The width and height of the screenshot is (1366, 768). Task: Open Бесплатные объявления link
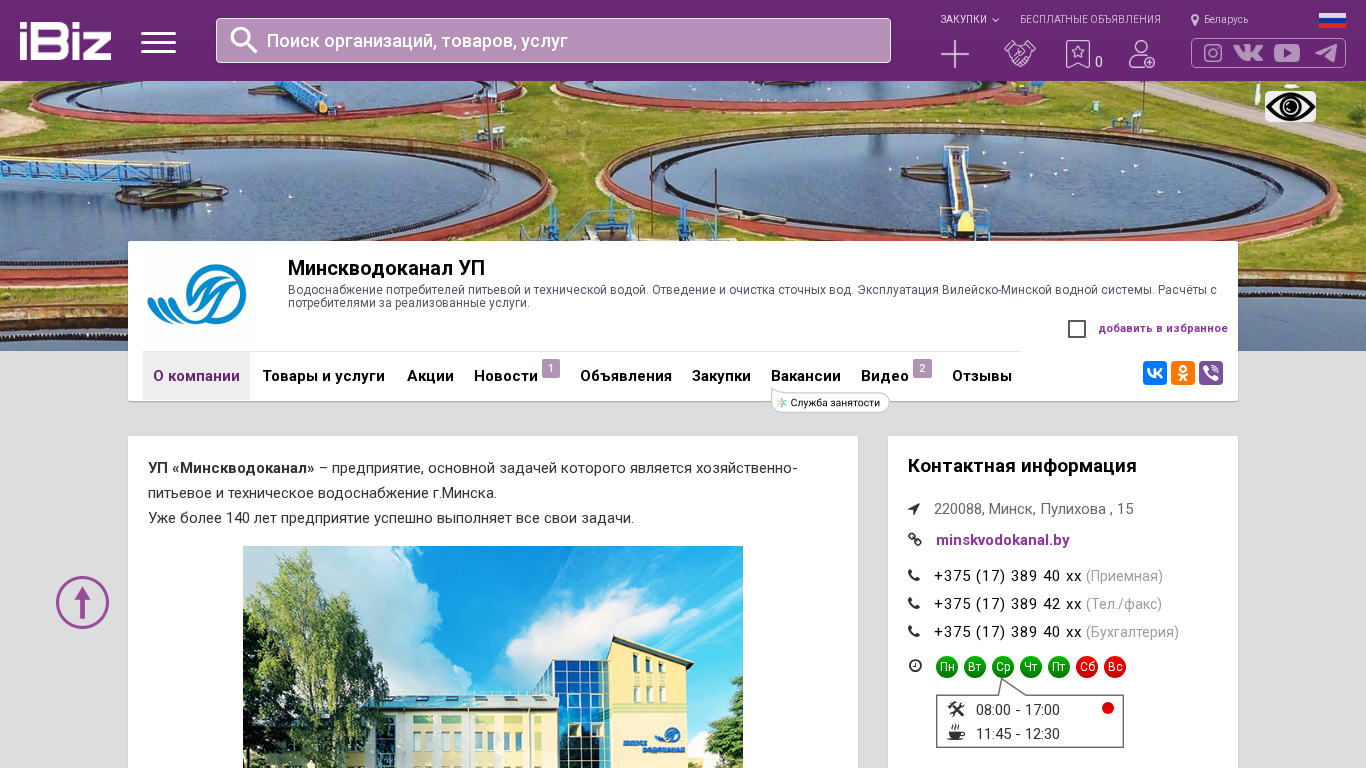pyautogui.click(x=1090, y=19)
